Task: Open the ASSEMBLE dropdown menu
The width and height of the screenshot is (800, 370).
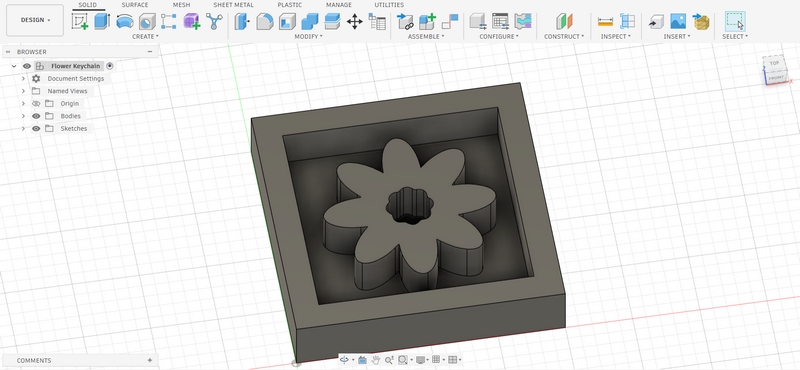Action: [426, 37]
